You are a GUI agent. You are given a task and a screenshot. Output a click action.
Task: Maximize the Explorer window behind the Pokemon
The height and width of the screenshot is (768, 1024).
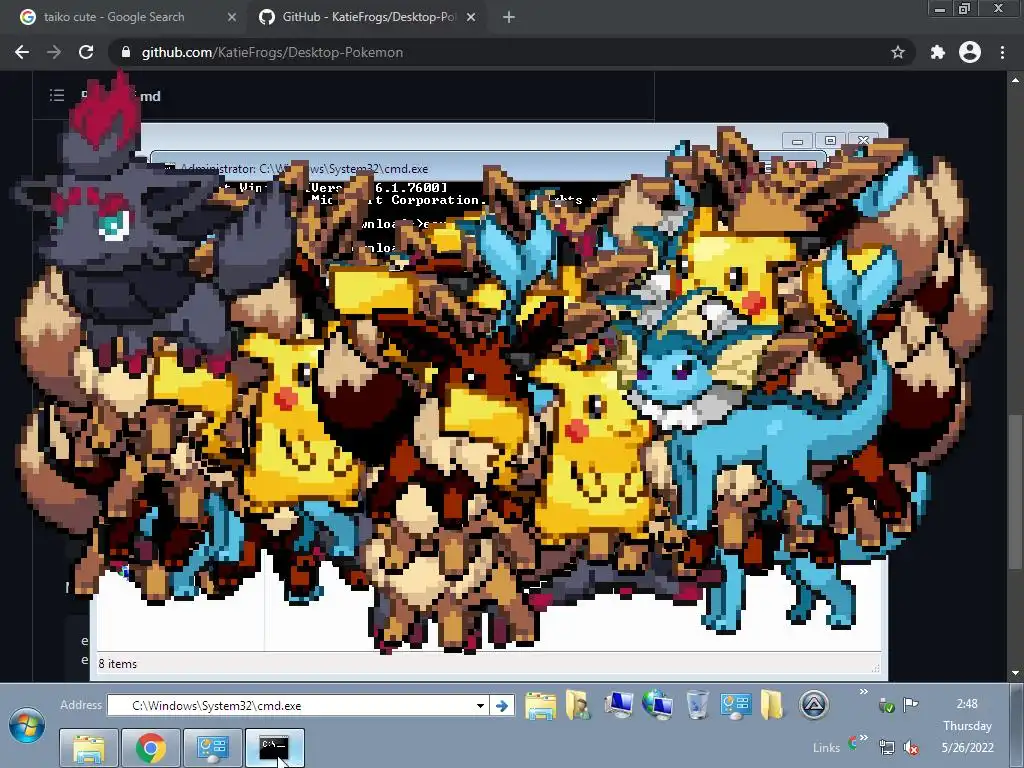click(x=830, y=141)
